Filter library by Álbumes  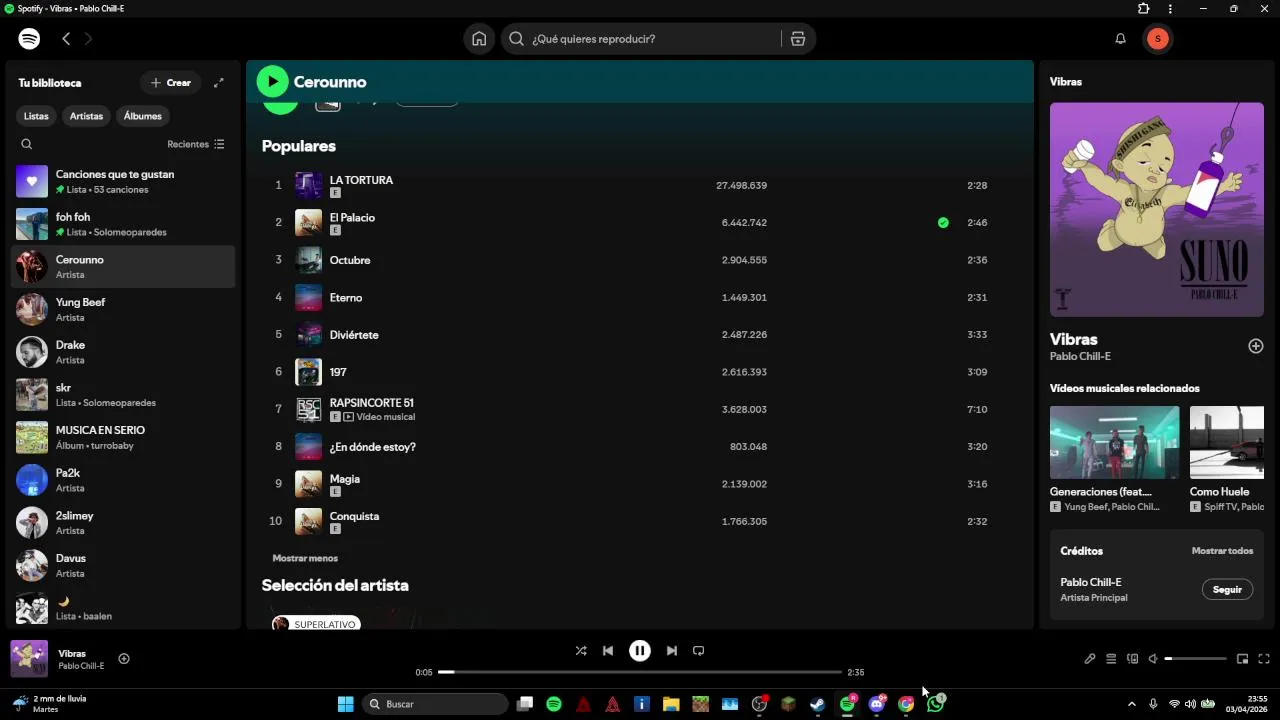click(143, 116)
